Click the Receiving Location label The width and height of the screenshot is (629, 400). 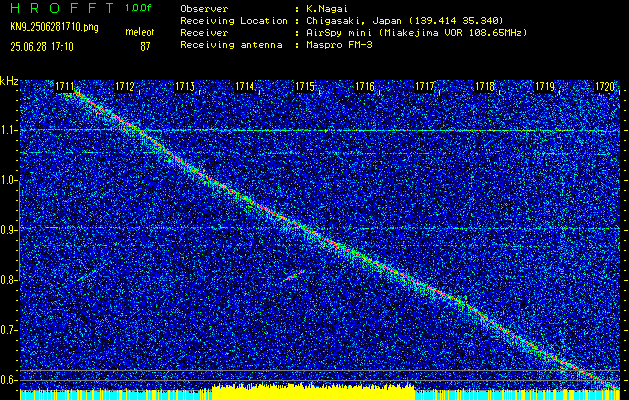234,21
